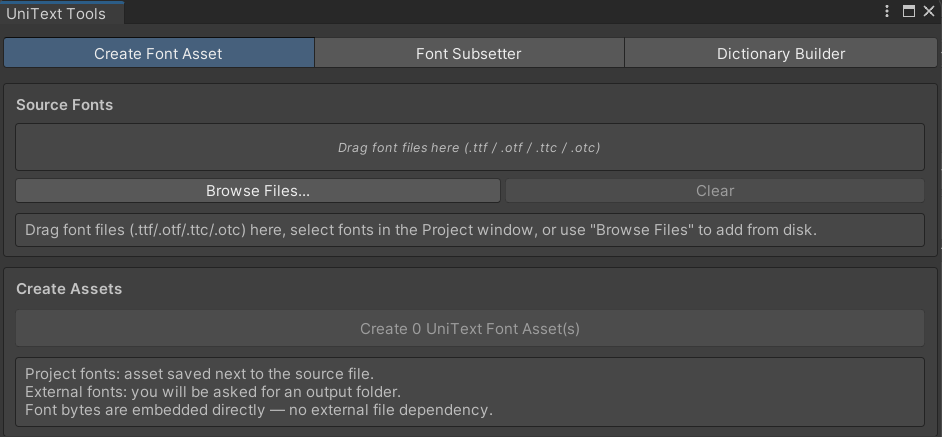Screen dimensions: 942x437
Task: Maximize the UniText Tools window
Action: coord(908,11)
